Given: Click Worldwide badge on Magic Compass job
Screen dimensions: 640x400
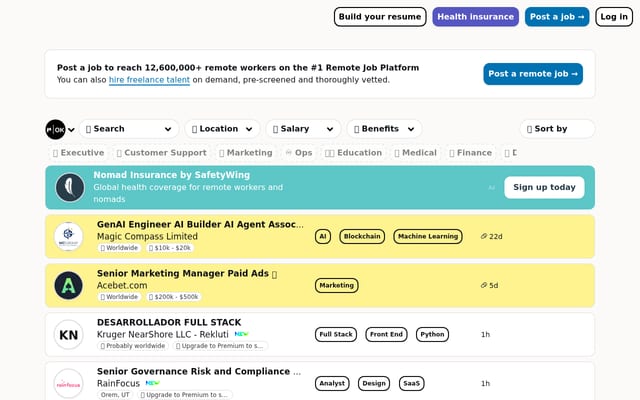Looking at the screenshot, I should click(x=119, y=248).
